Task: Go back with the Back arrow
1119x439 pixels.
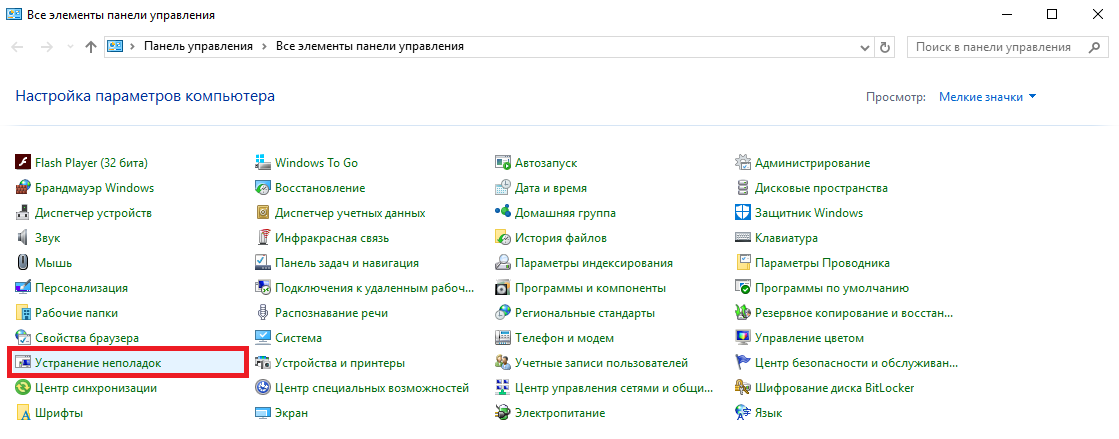Action: tap(19, 47)
